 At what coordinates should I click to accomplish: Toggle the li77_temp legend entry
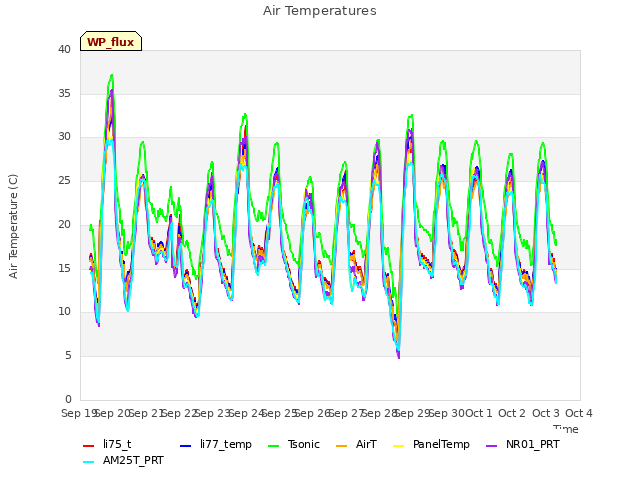click(216, 444)
